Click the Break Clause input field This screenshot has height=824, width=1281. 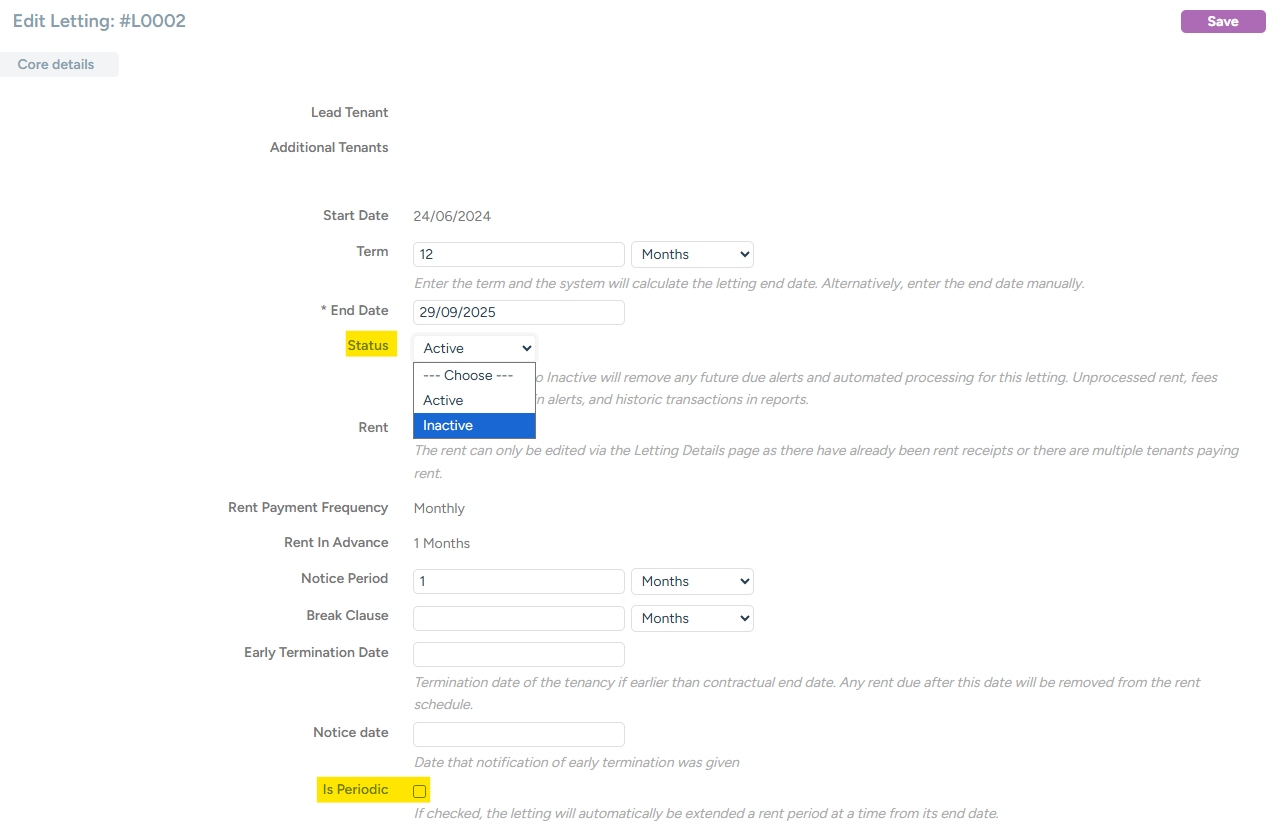tap(518, 618)
